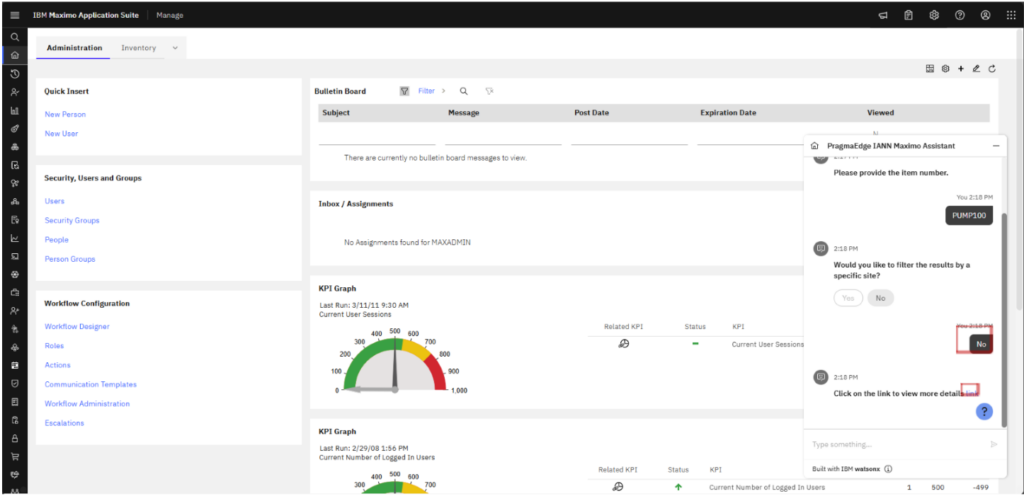Sort by the Subject column header
Screen dimensions: 1024x496
pyautogui.click(x=336, y=113)
